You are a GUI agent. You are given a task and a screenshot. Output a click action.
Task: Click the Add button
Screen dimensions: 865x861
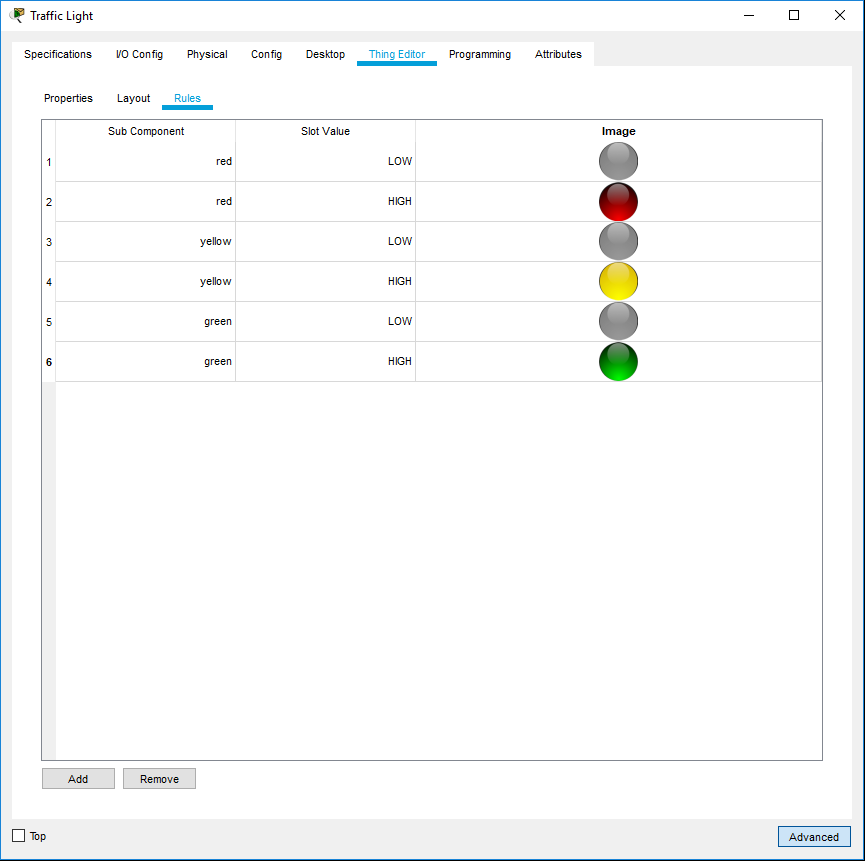tap(78, 779)
